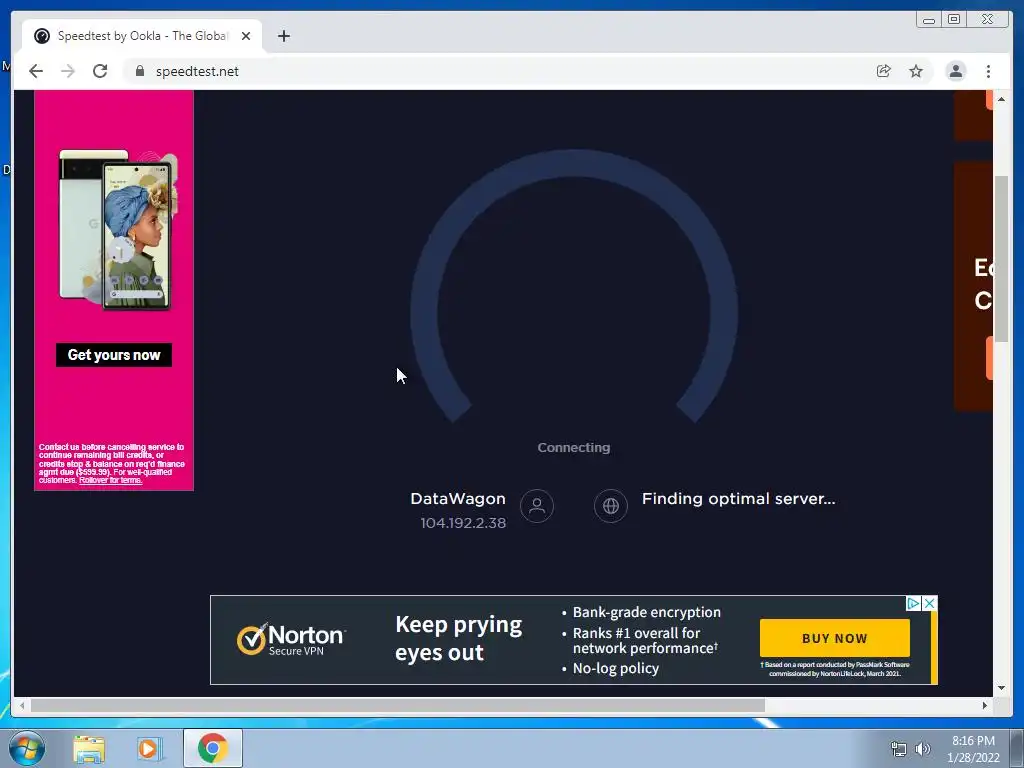Screen dimensions: 1024x768
Task: Open the volume speaker tray icon
Action: tap(923, 749)
